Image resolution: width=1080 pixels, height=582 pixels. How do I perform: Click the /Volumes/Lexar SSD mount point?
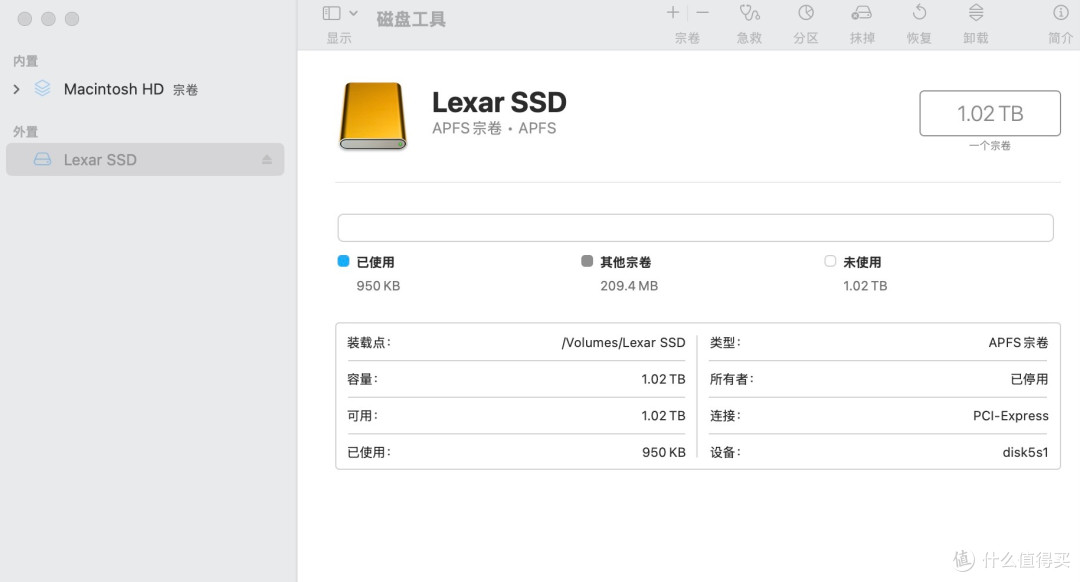[623, 342]
